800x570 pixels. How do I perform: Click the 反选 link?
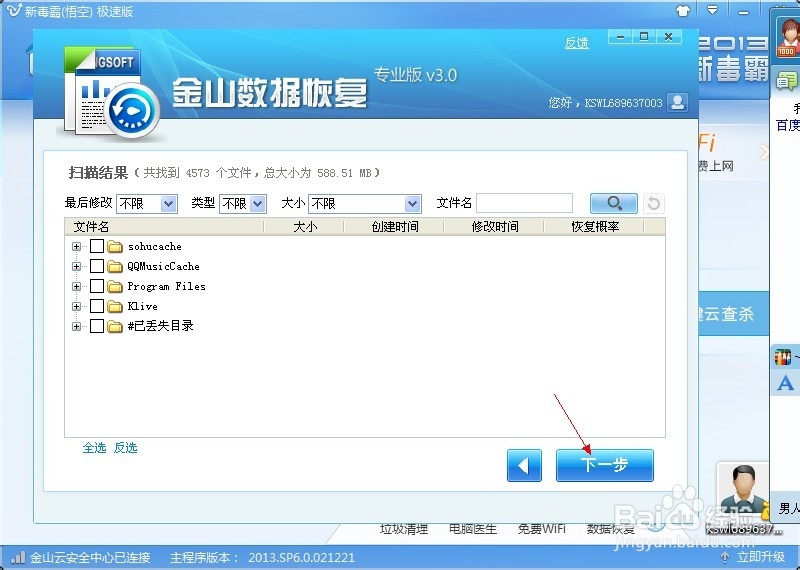[x=125, y=448]
